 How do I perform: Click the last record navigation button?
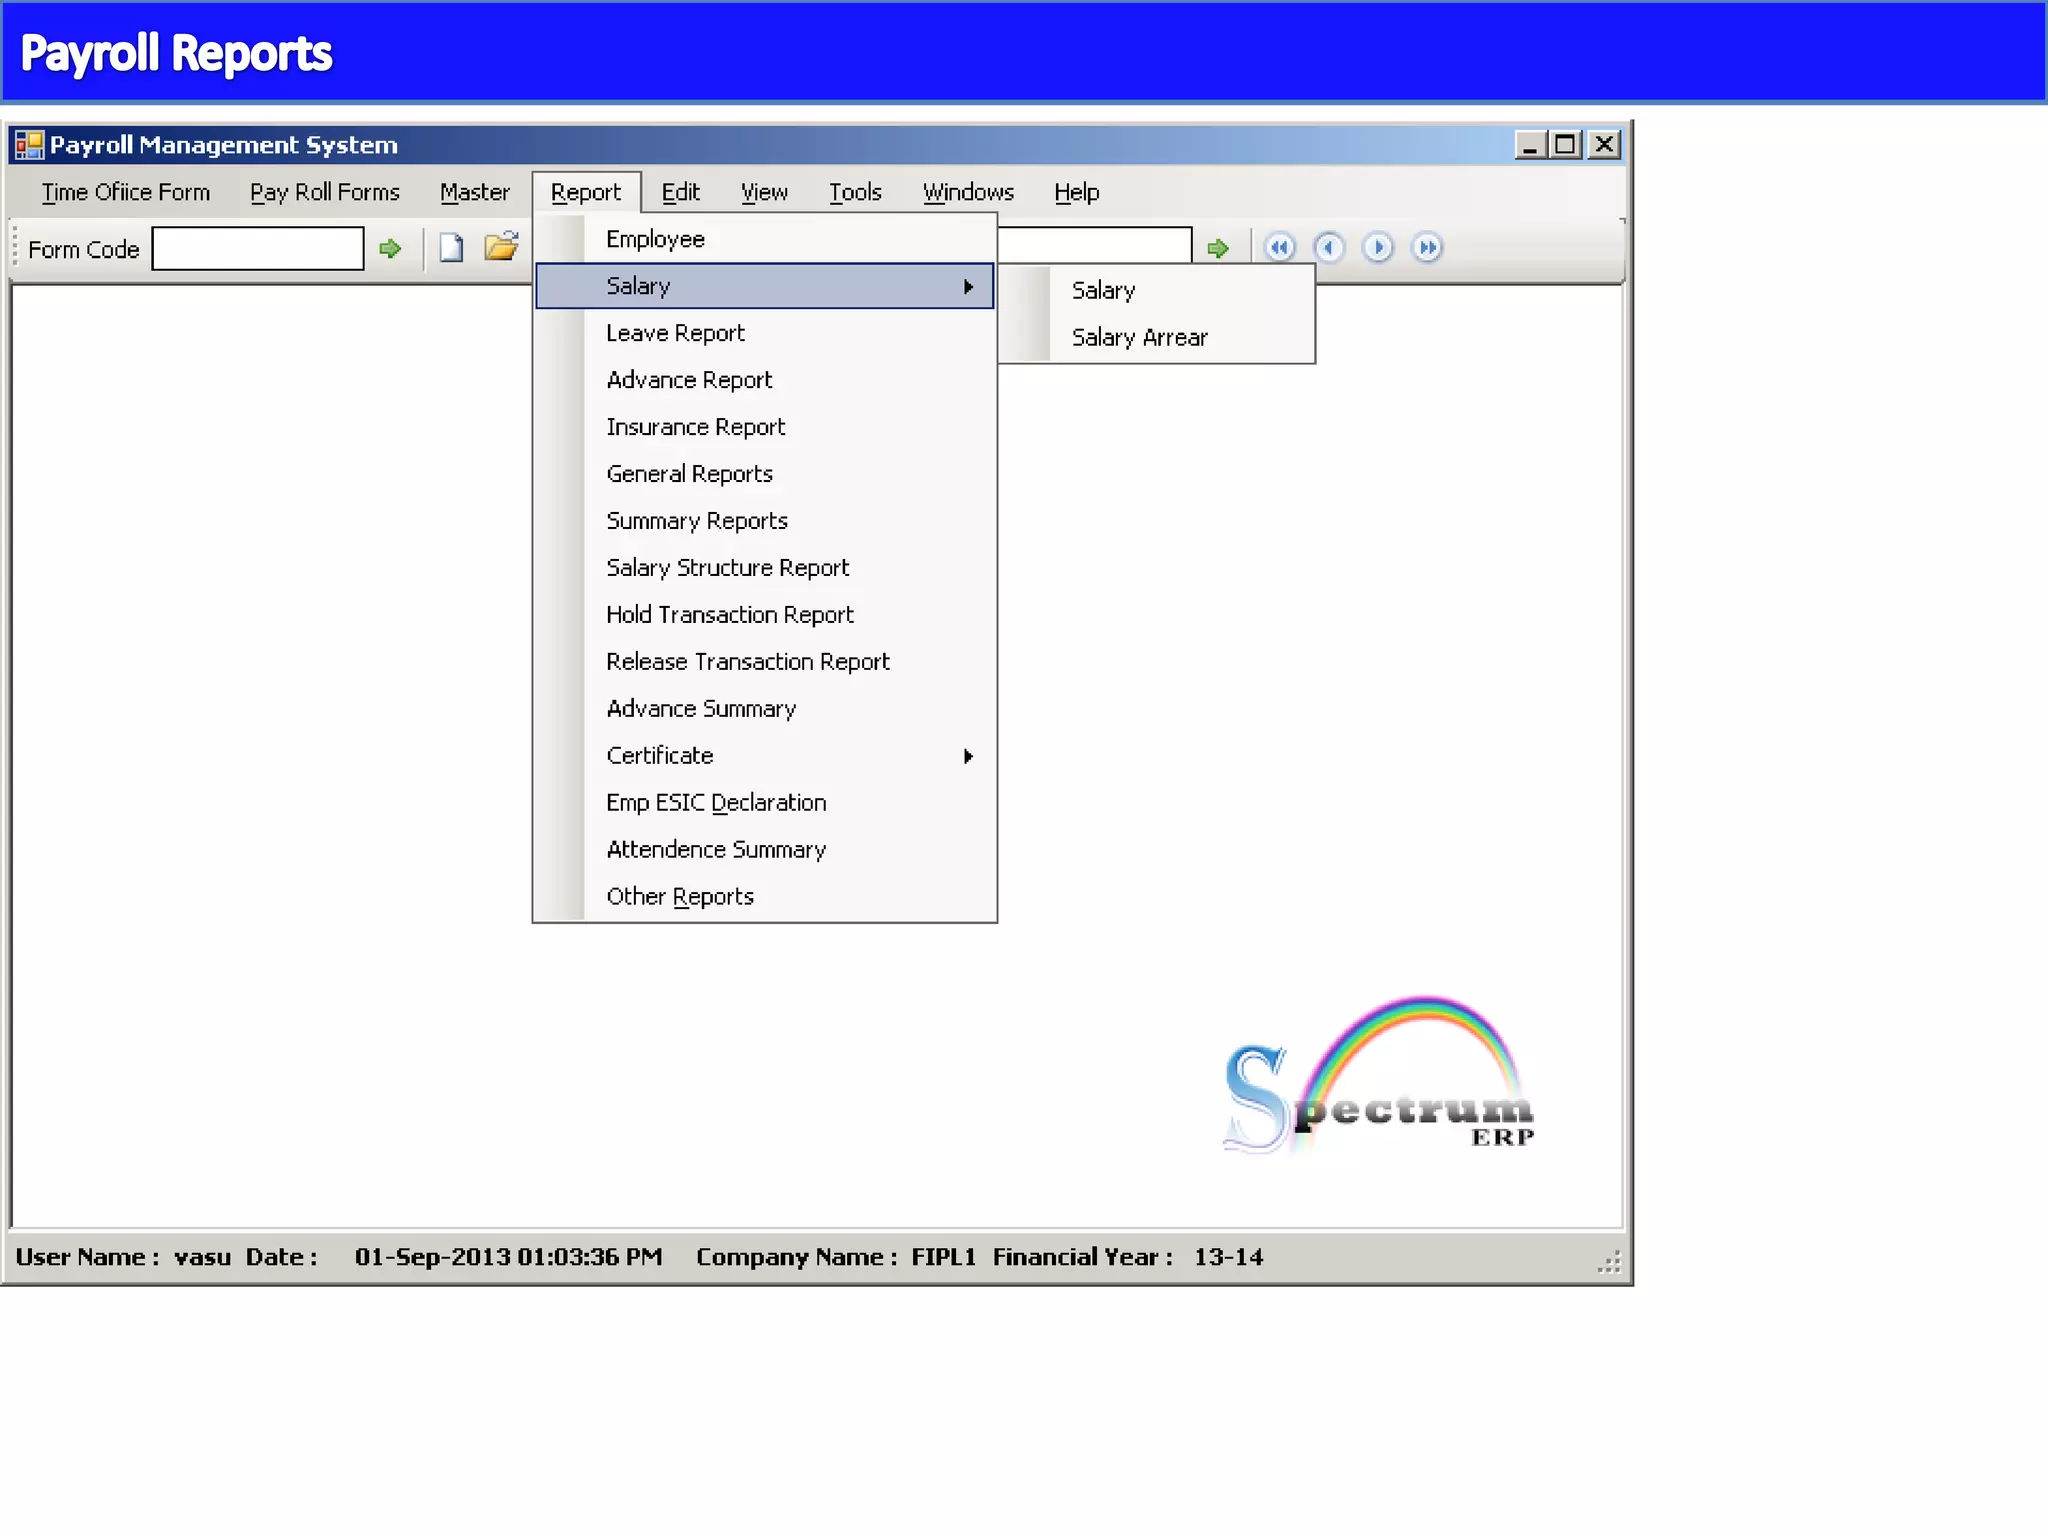pyautogui.click(x=1427, y=247)
